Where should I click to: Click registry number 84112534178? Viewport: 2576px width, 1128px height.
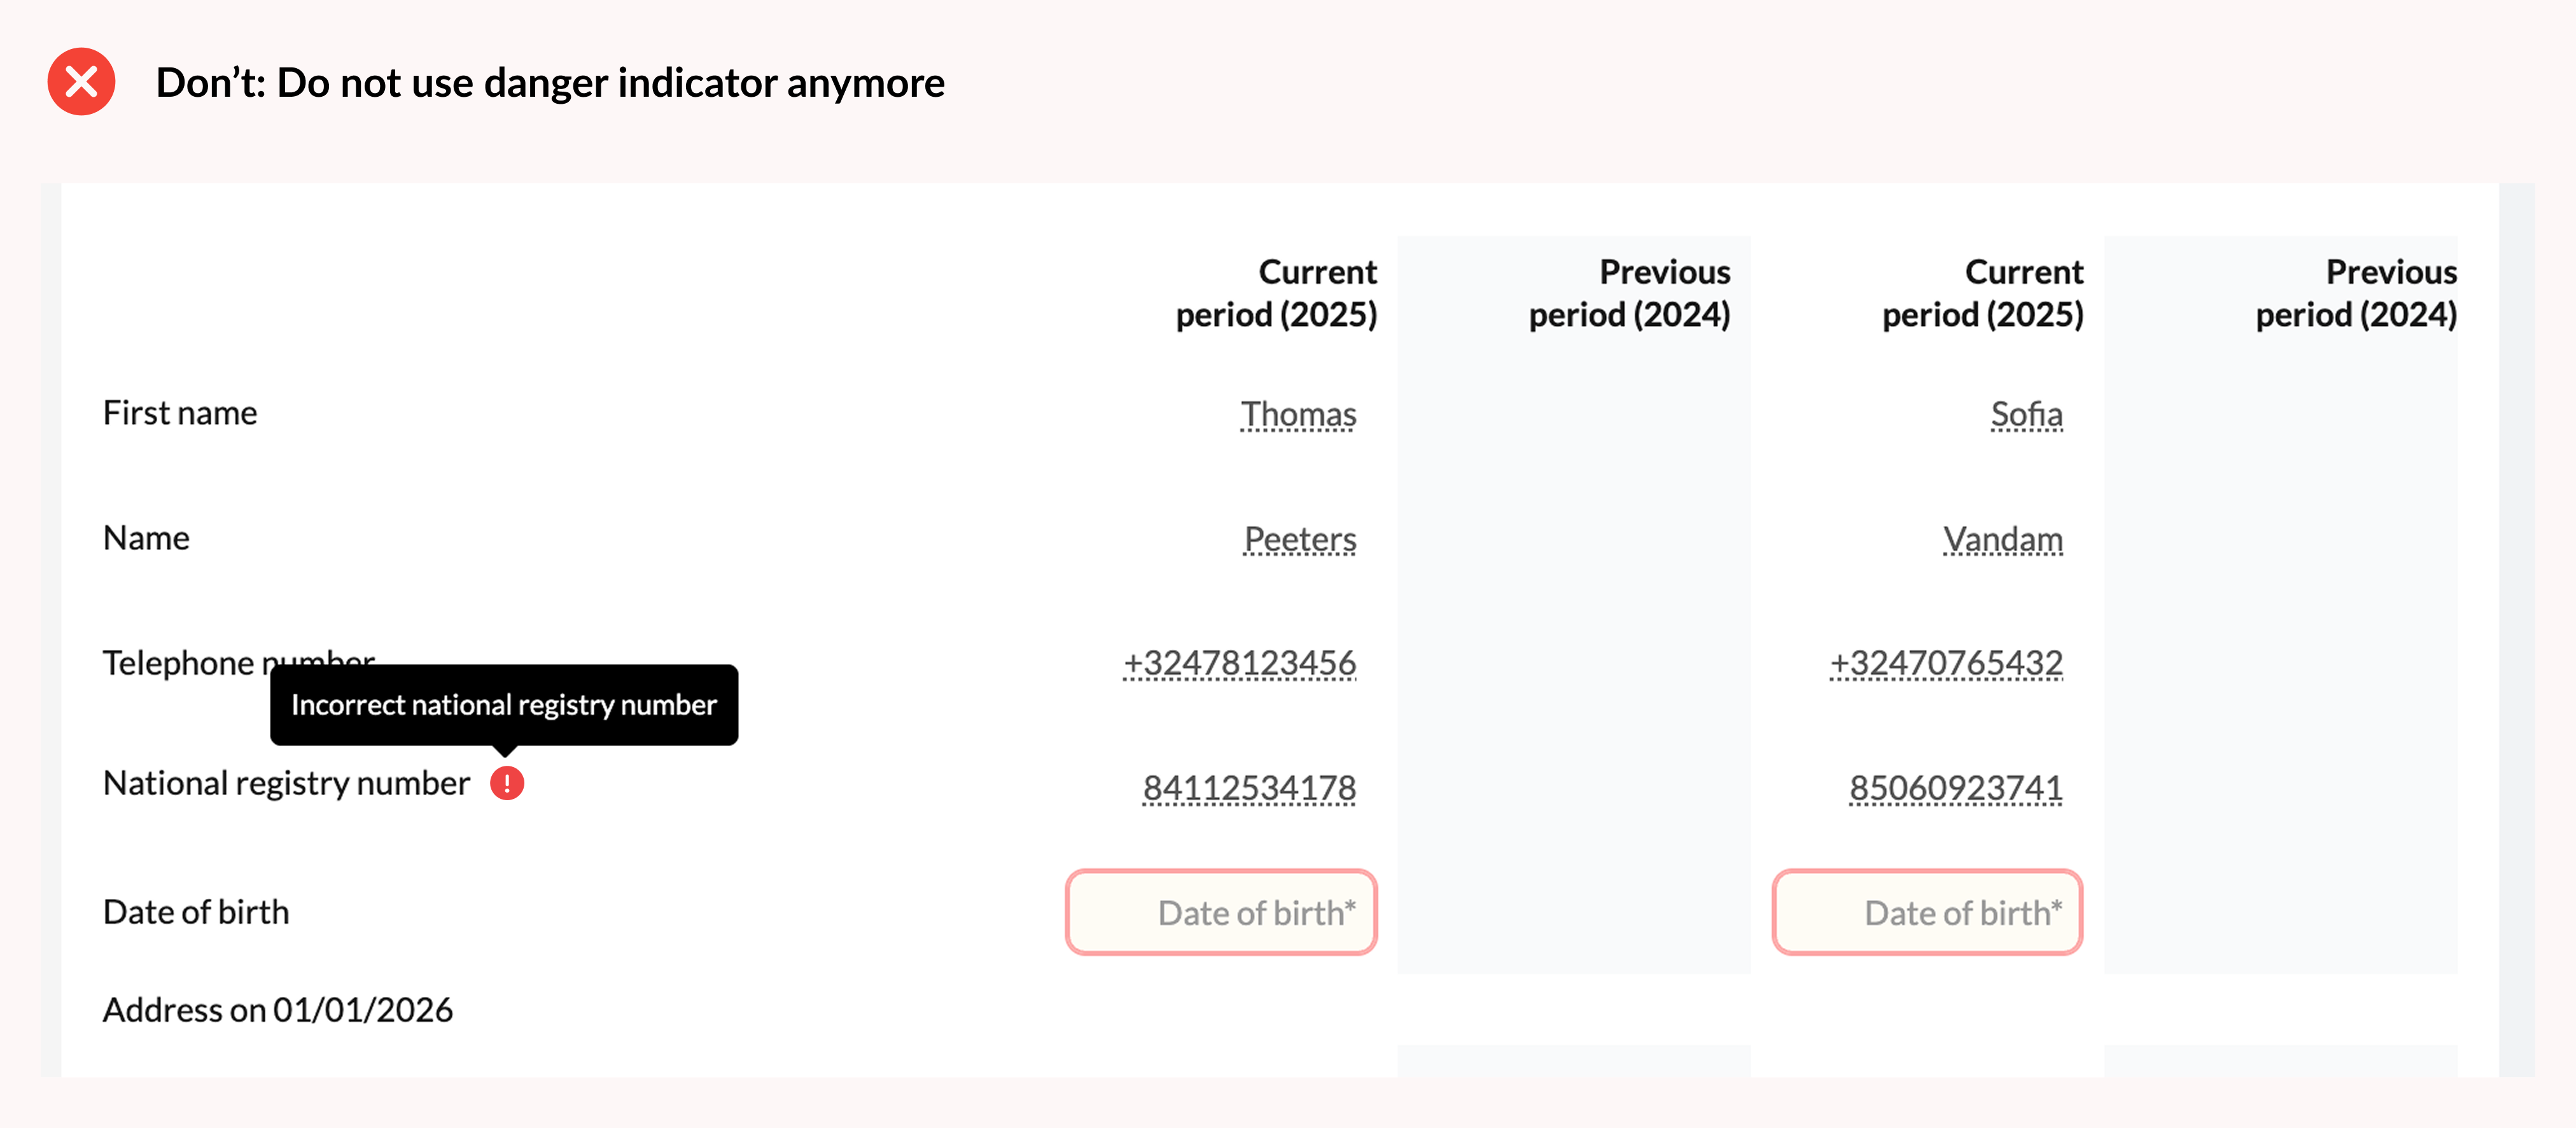pyautogui.click(x=1249, y=788)
